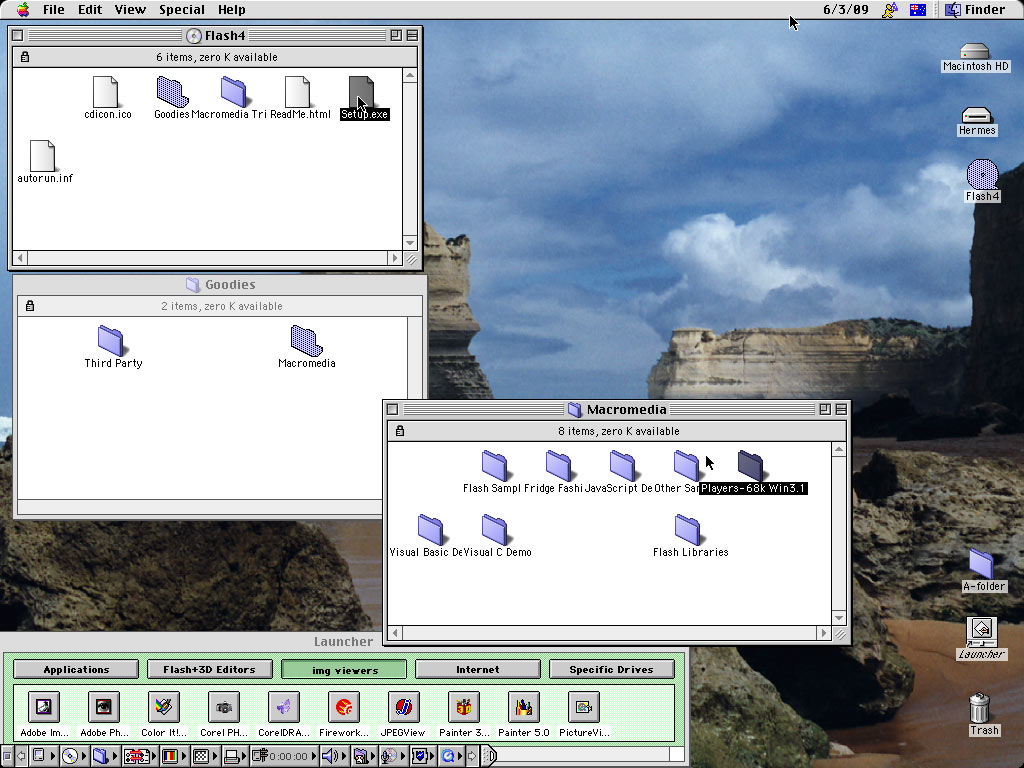Select the autorun.inf file
This screenshot has width=1024, height=768.
43,157
